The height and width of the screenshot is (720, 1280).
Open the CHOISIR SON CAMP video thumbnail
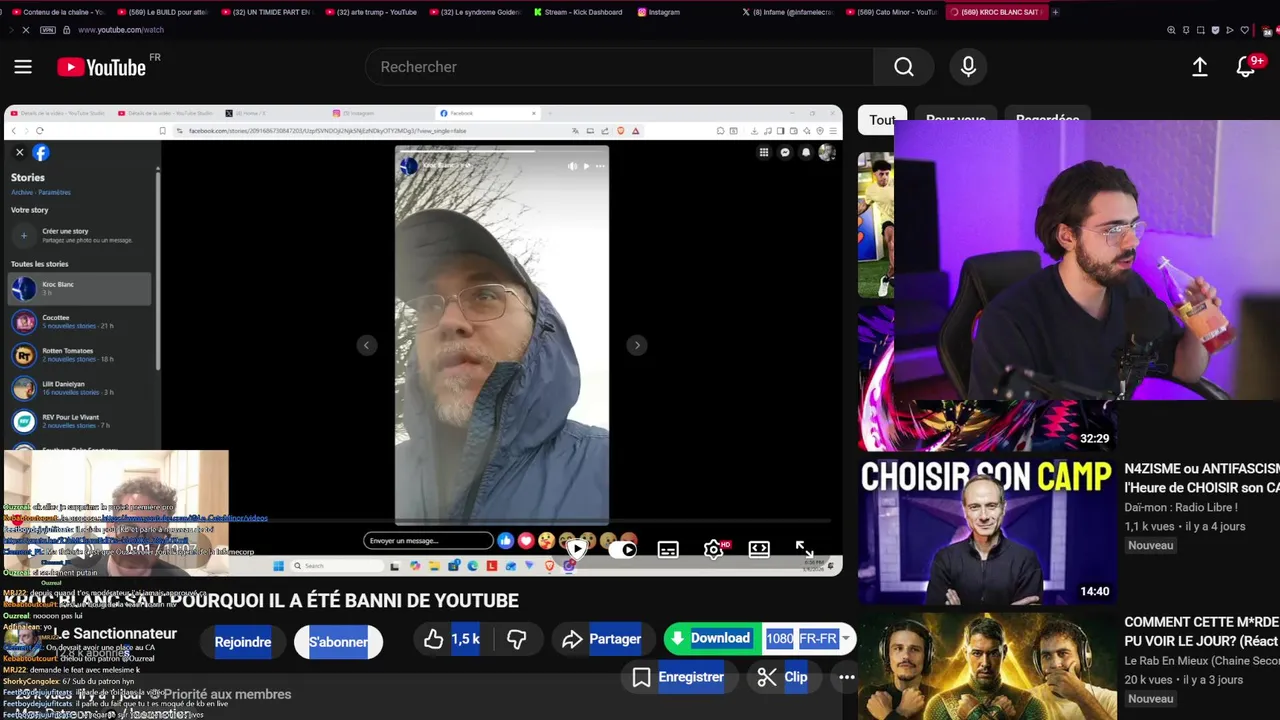(x=986, y=531)
